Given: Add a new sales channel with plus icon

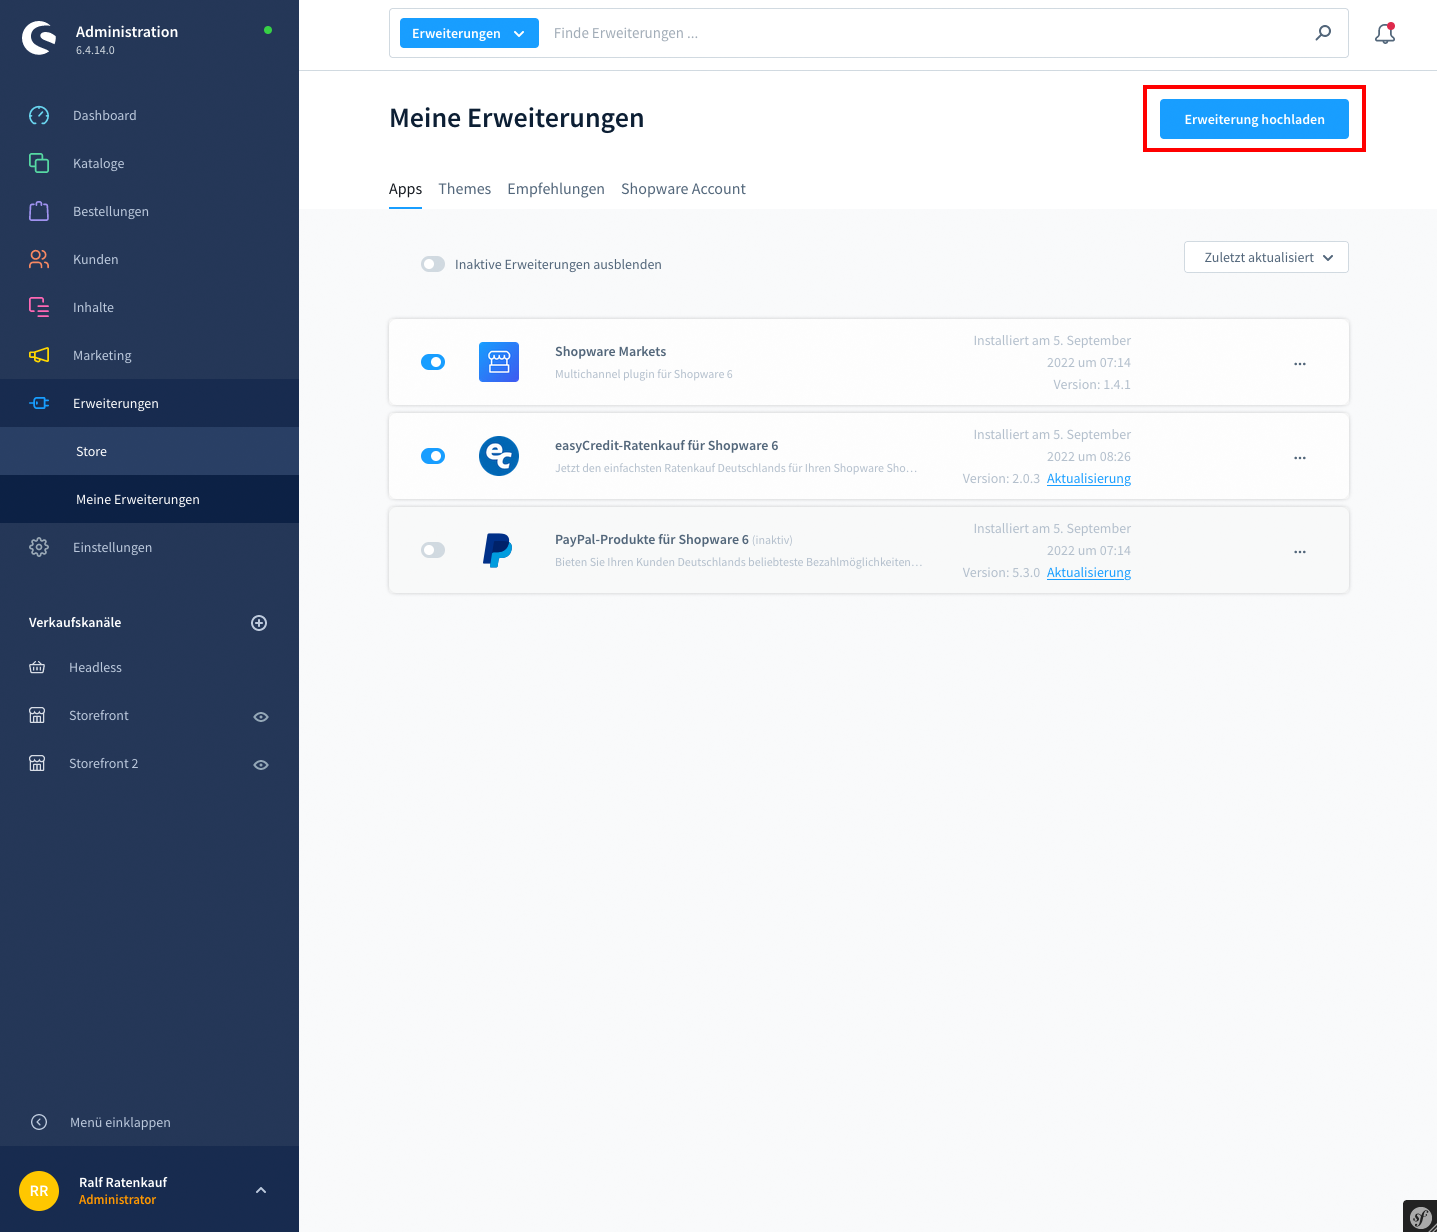Looking at the screenshot, I should click(x=259, y=623).
